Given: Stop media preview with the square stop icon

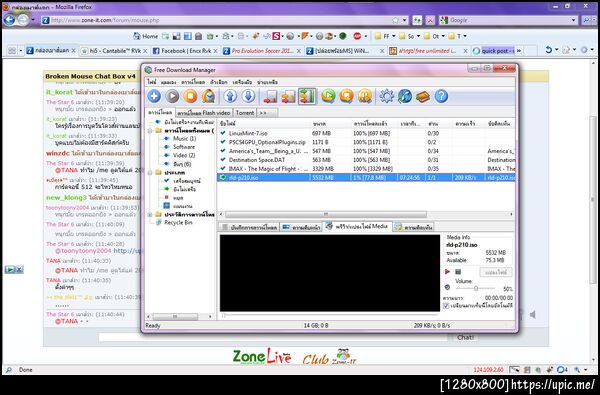Looking at the screenshot, I should point(458,272).
